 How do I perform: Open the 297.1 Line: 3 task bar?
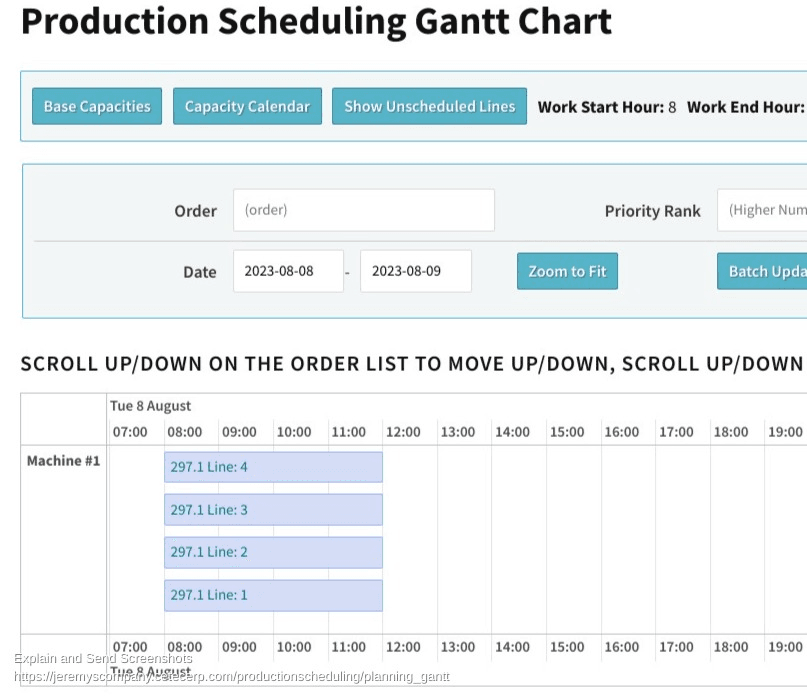point(273,510)
